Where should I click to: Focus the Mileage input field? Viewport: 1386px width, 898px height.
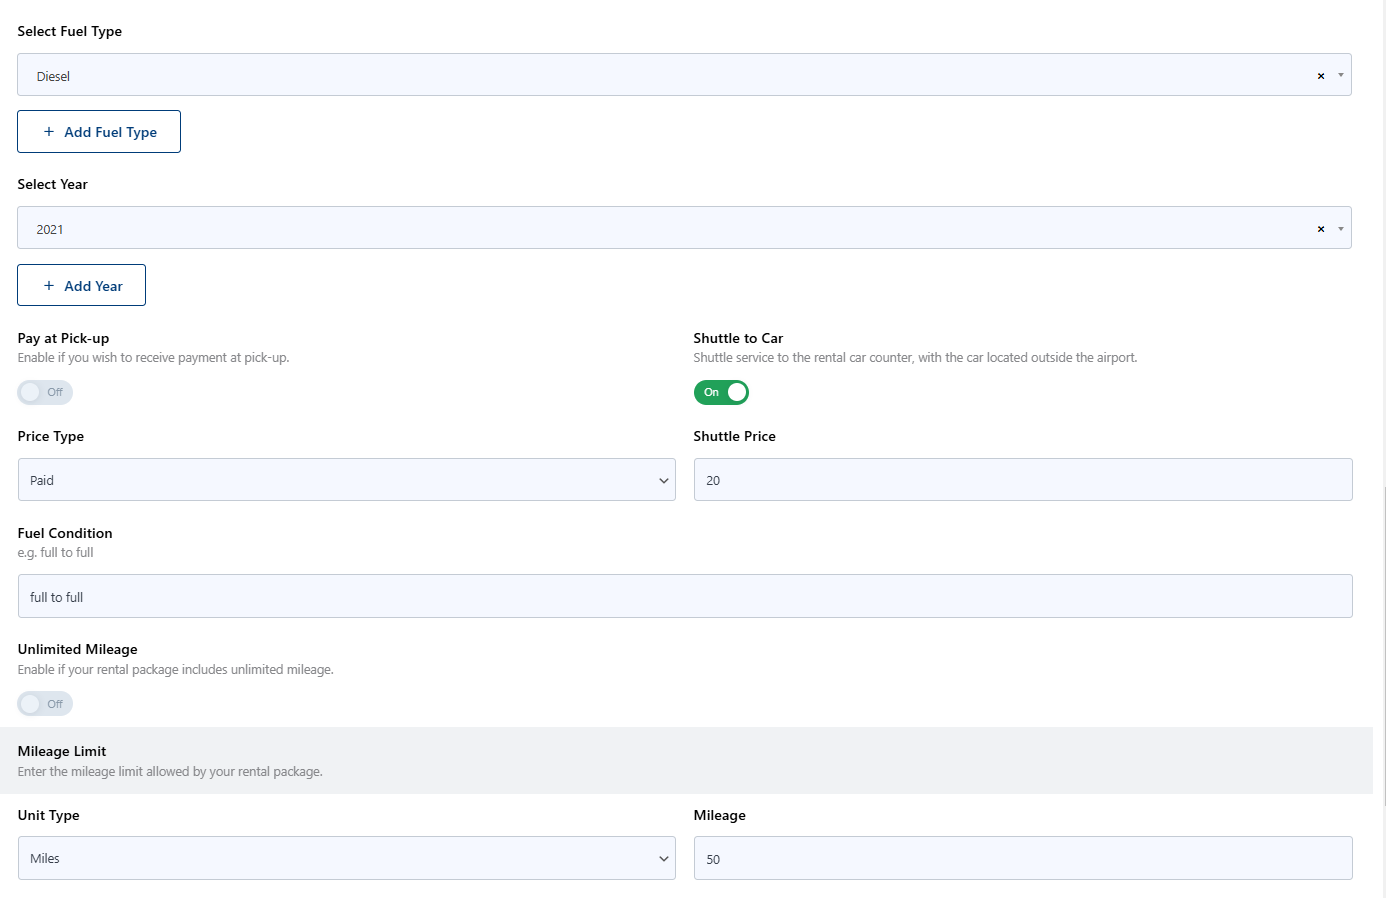[x=1023, y=858]
